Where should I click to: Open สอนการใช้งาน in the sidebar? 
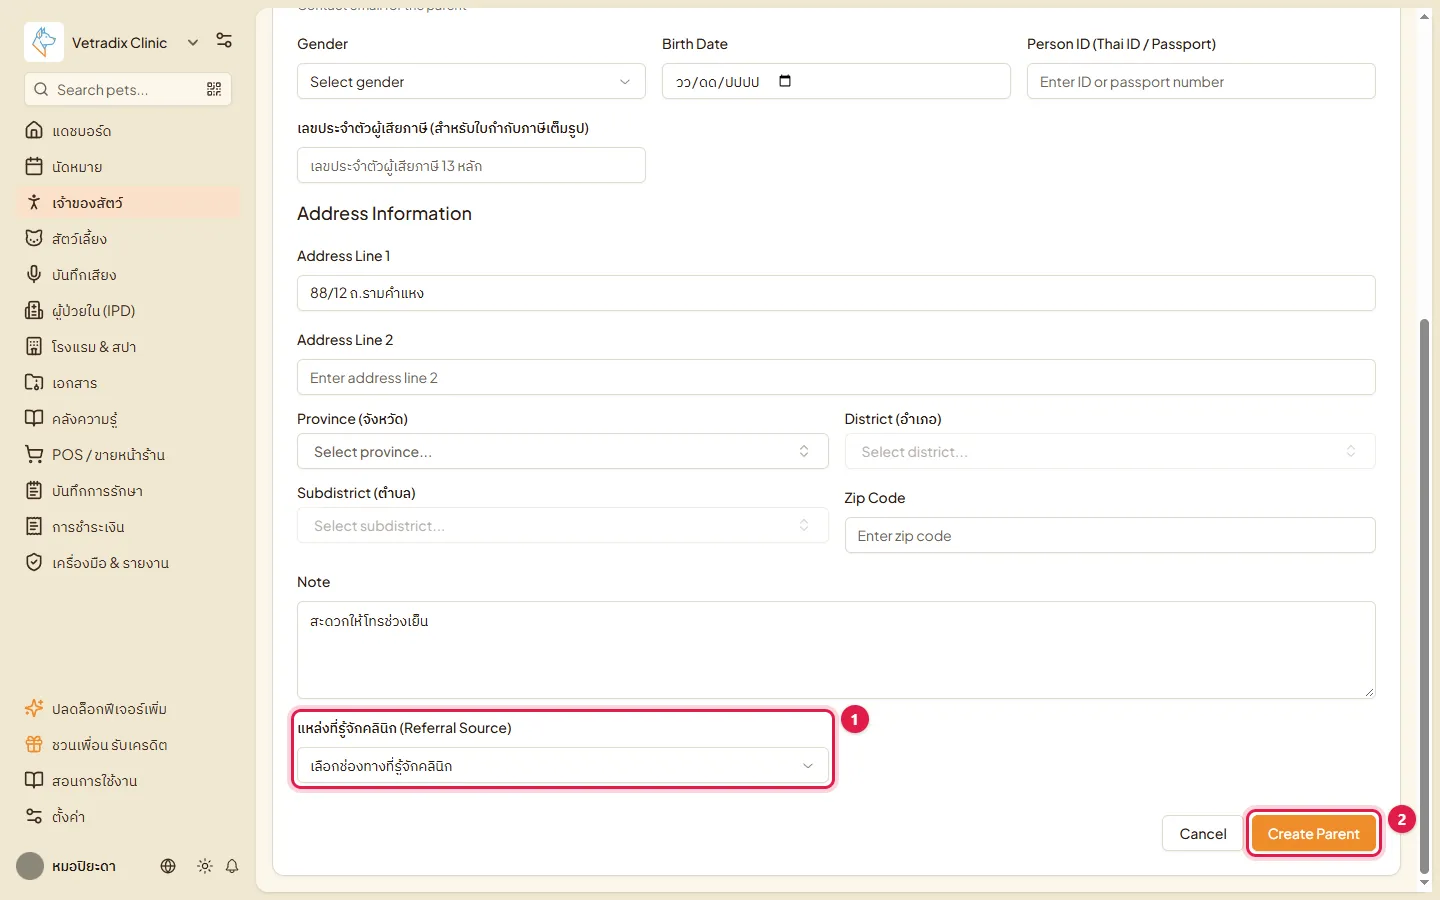[128, 780]
